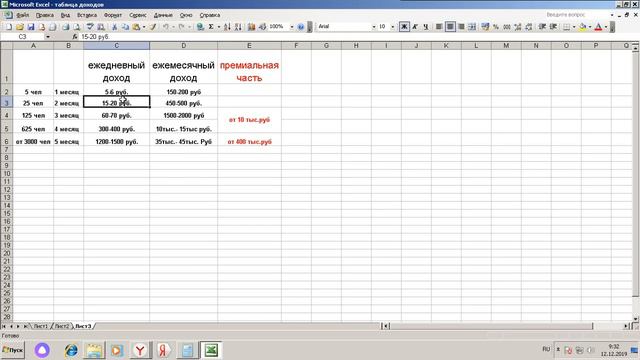The height and width of the screenshot is (360, 640).
Task: Cut selection with scissors icon
Action: click(114, 27)
